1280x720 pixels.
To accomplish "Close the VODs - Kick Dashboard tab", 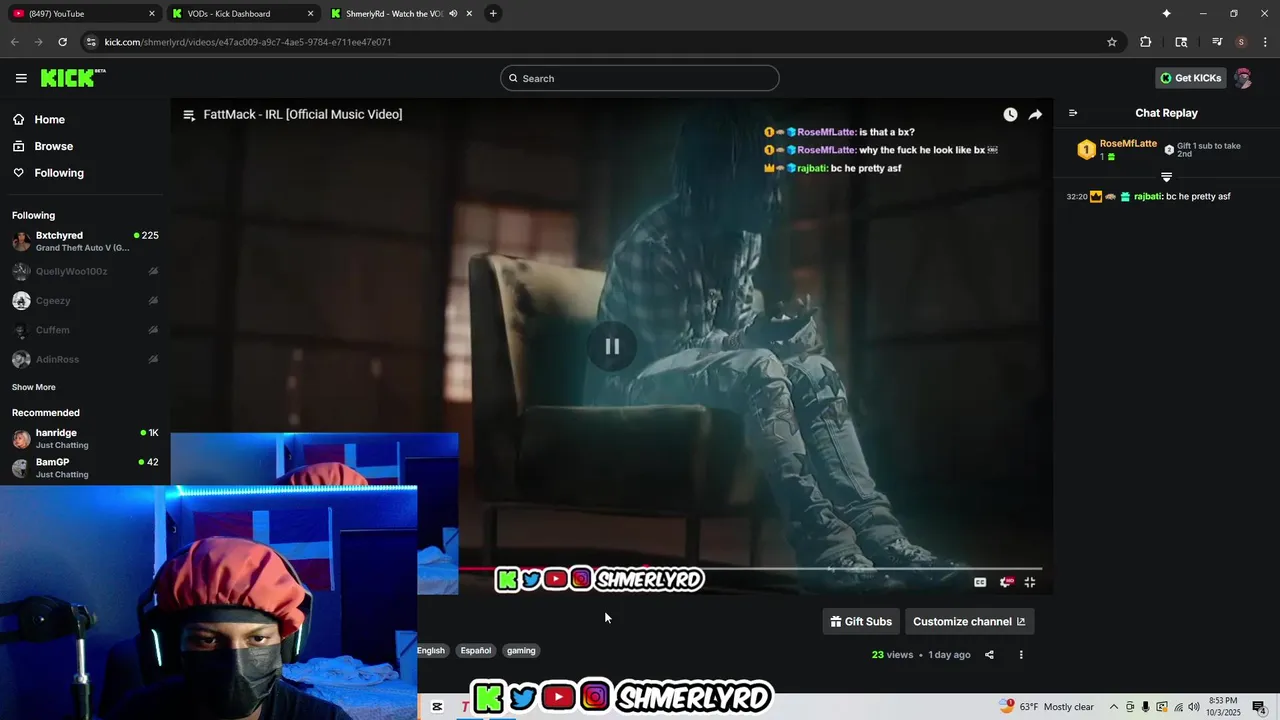I will click(311, 14).
